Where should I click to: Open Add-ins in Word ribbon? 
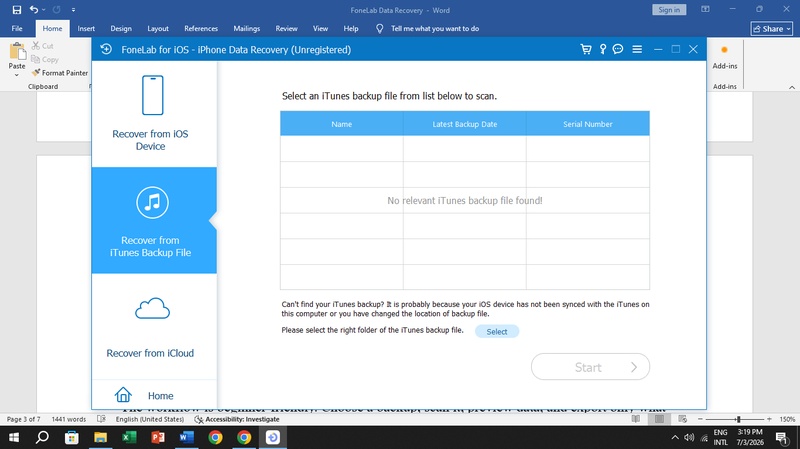[724, 57]
